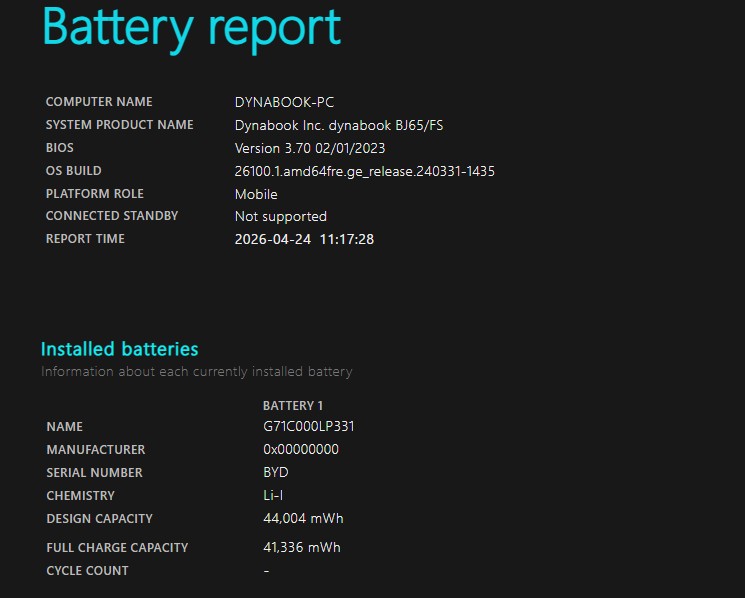Click the Mobile platform role value

[x=256, y=194]
